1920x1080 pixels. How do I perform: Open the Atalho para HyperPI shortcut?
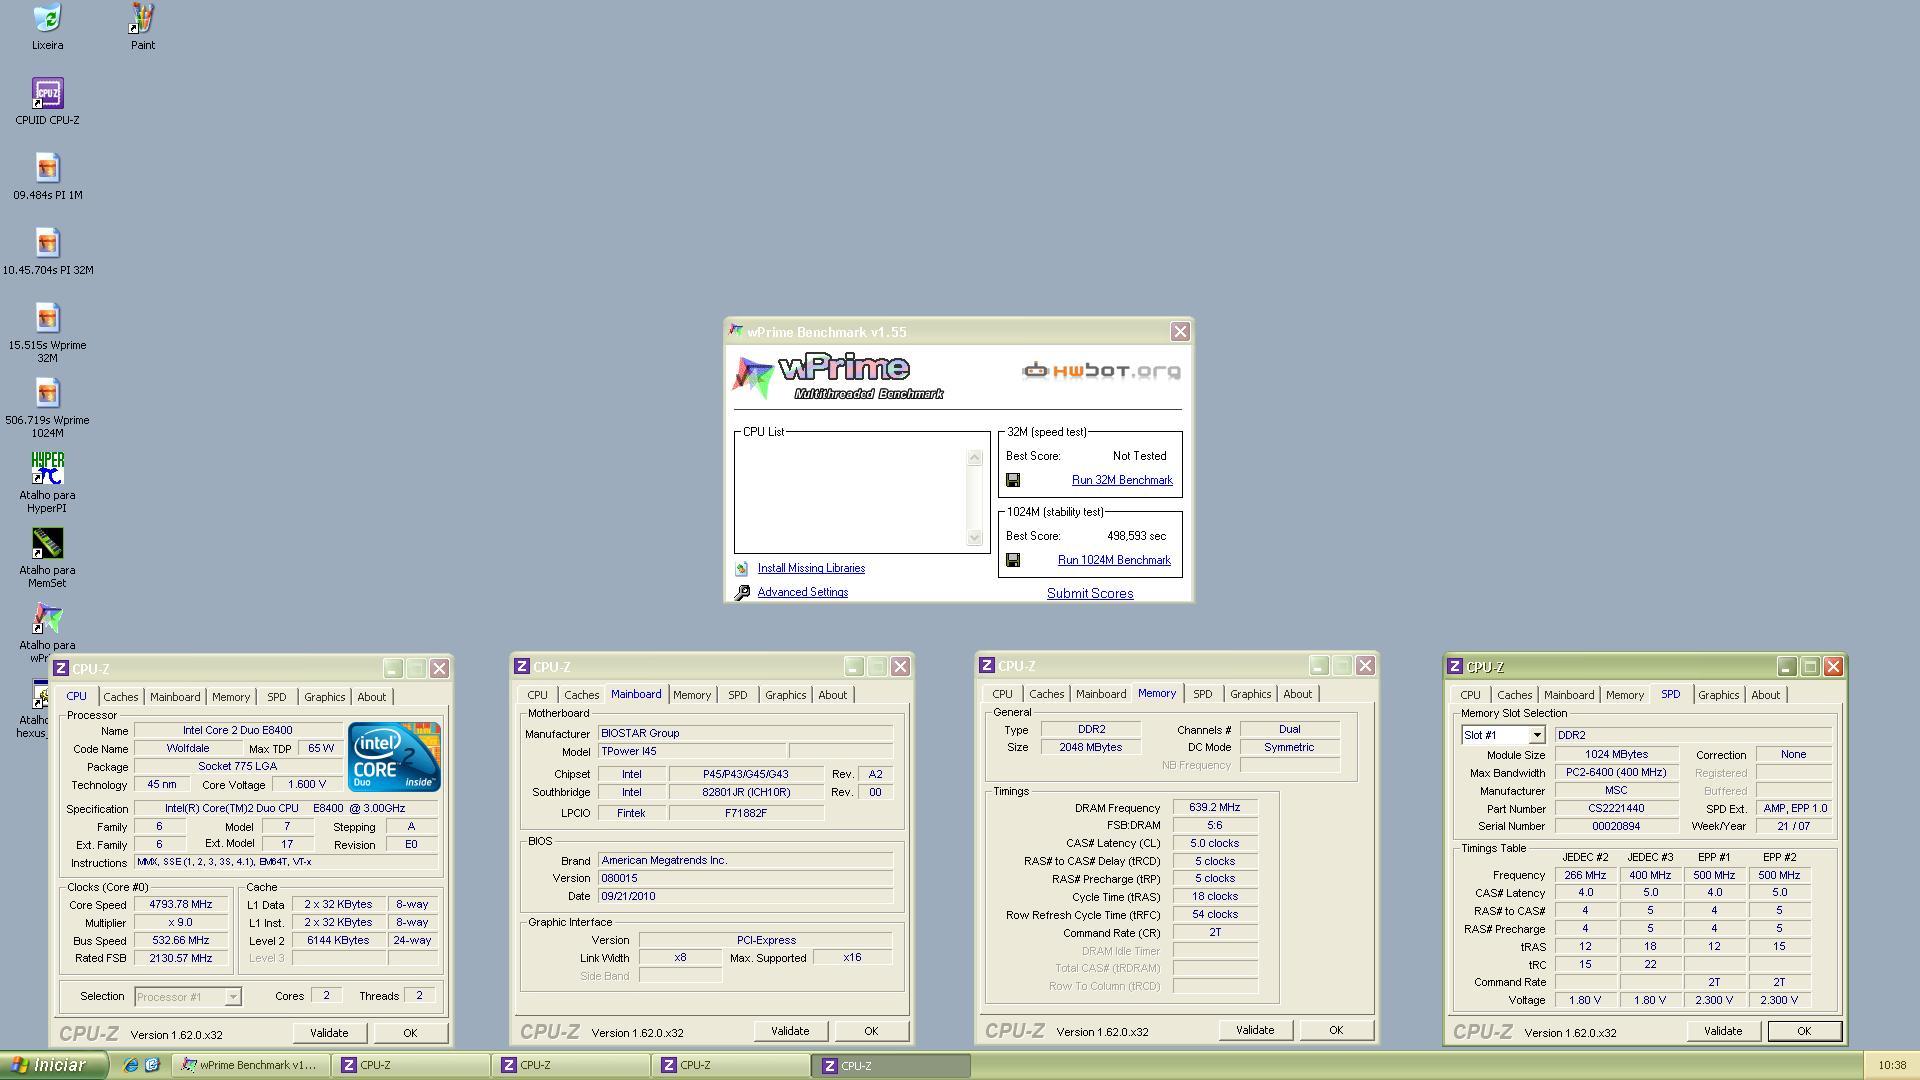(47, 468)
